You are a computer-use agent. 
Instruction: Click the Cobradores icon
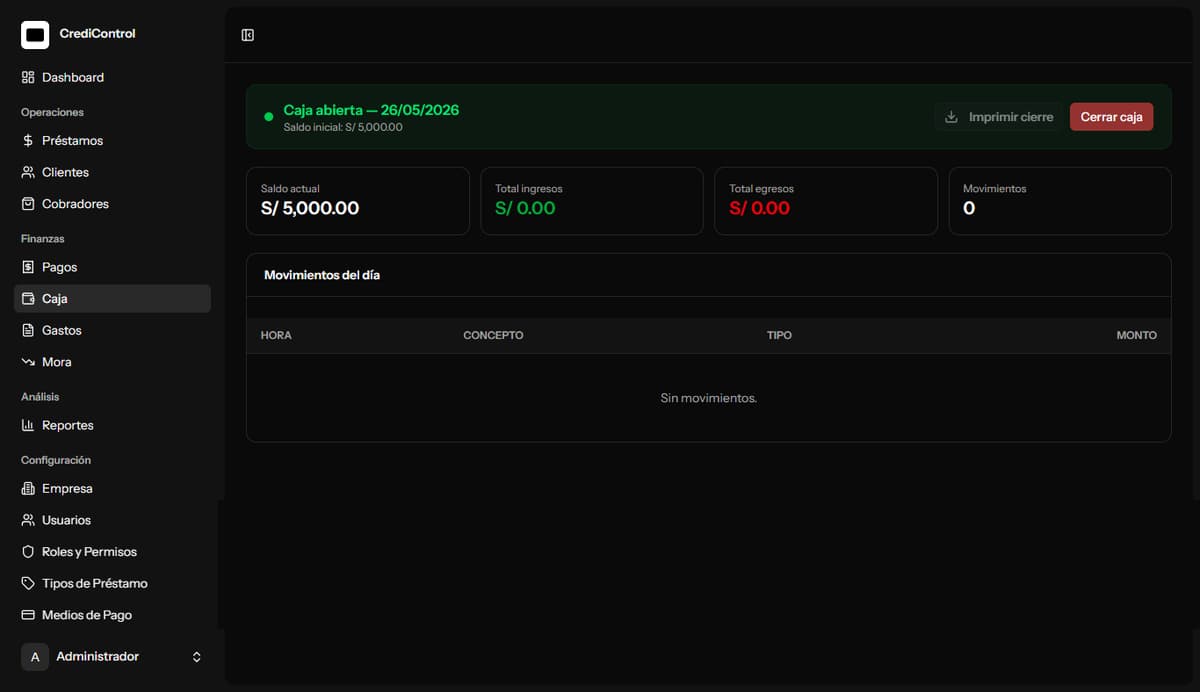tap(28, 204)
